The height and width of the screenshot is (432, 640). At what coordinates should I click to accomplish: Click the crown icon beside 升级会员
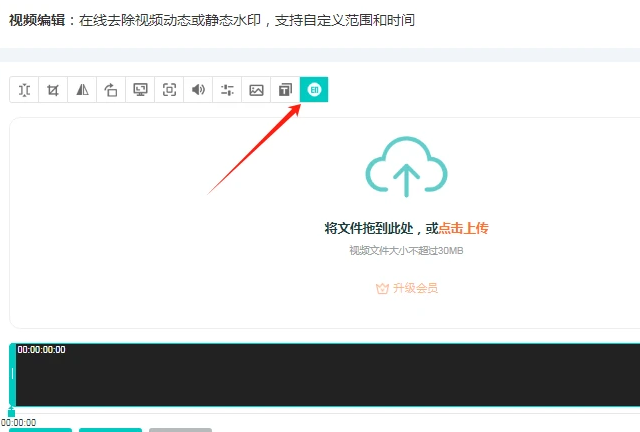pyautogui.click(x=381, y=288)
